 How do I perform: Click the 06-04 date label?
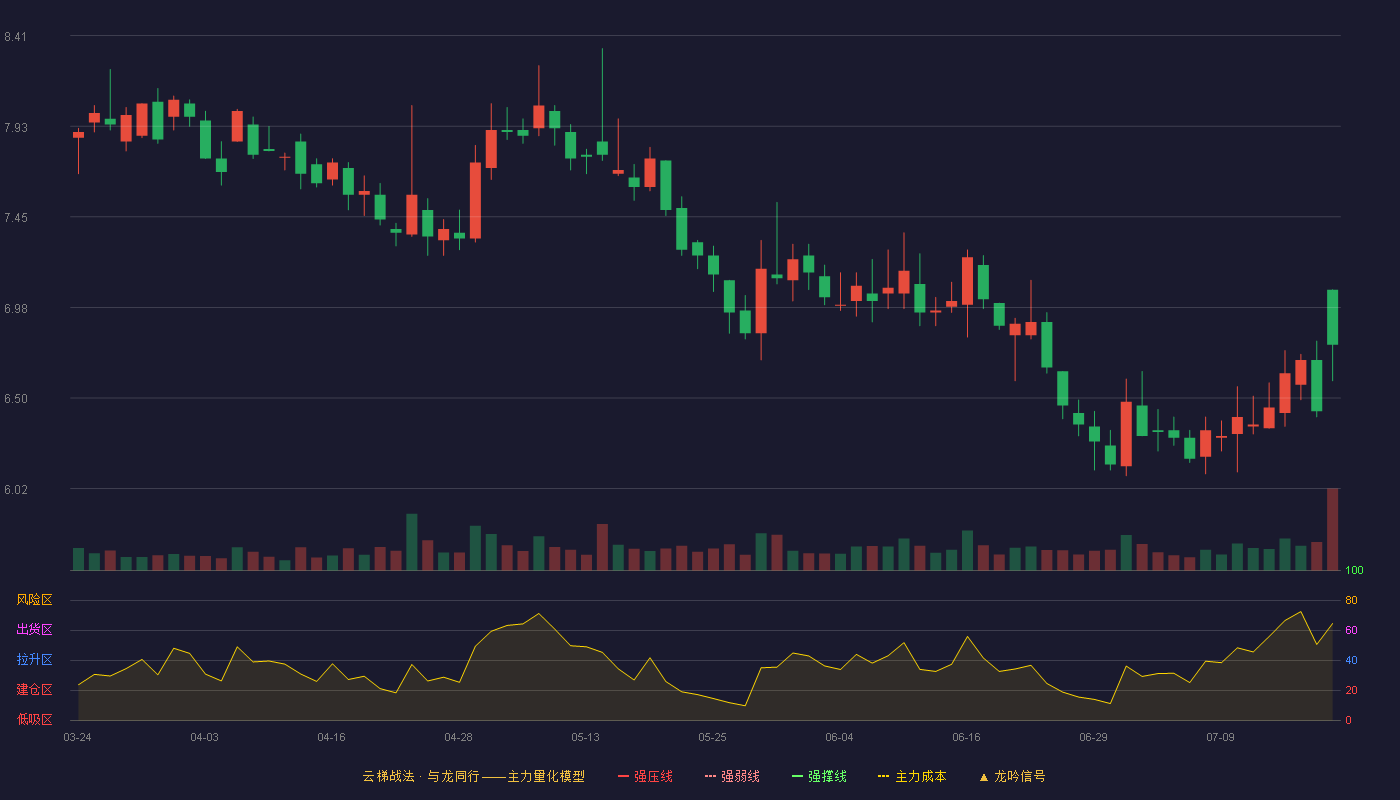coord(840,737)
